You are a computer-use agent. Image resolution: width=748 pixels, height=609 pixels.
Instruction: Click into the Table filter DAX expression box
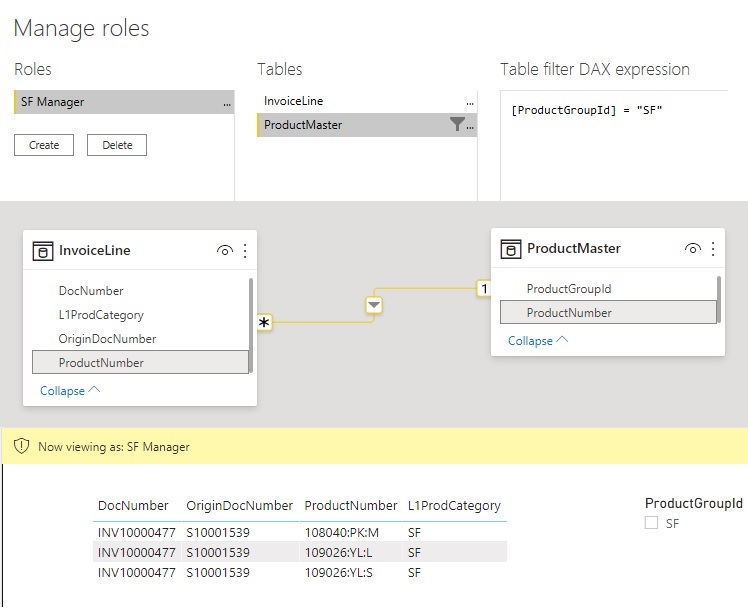[614, 145]
